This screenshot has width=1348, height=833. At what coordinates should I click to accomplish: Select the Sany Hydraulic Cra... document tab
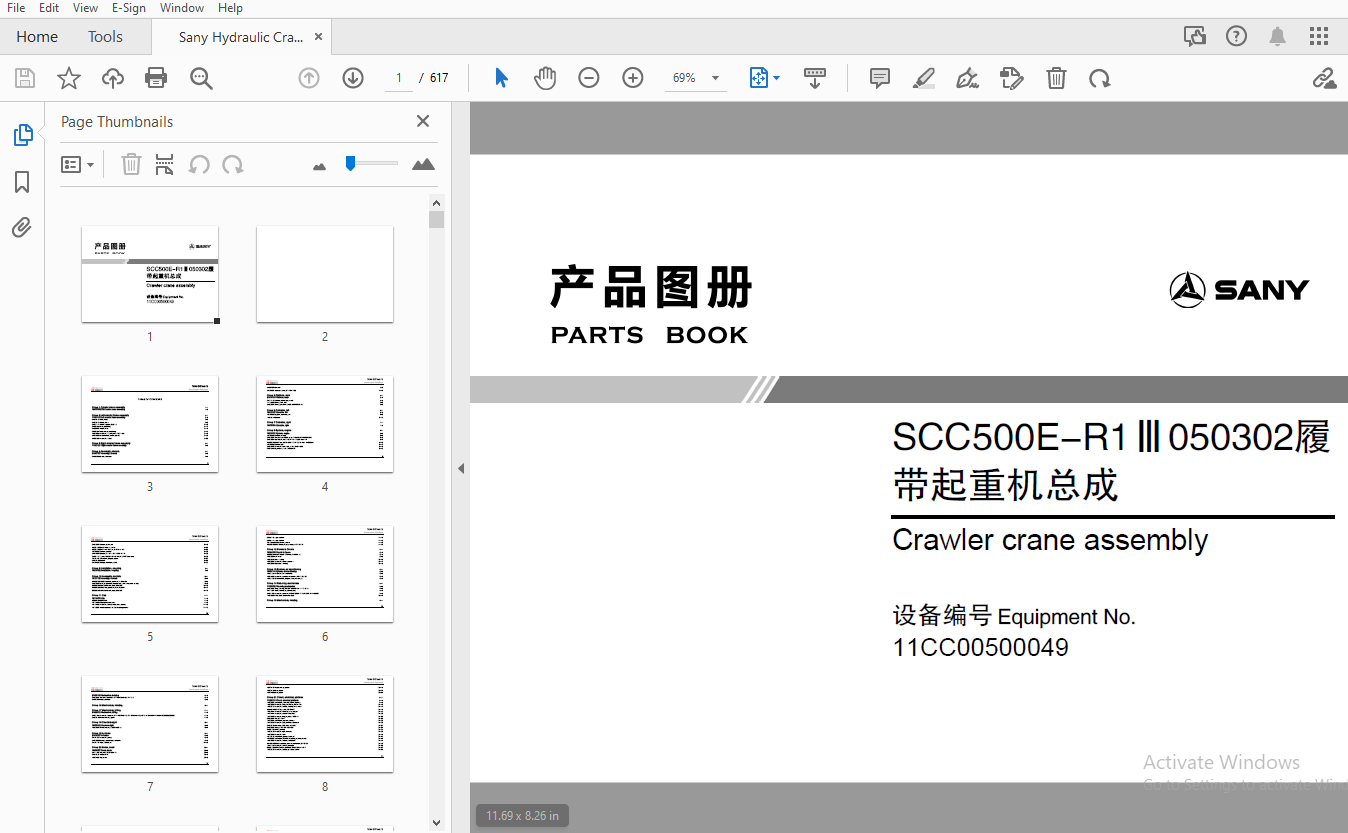pos(240,37)
